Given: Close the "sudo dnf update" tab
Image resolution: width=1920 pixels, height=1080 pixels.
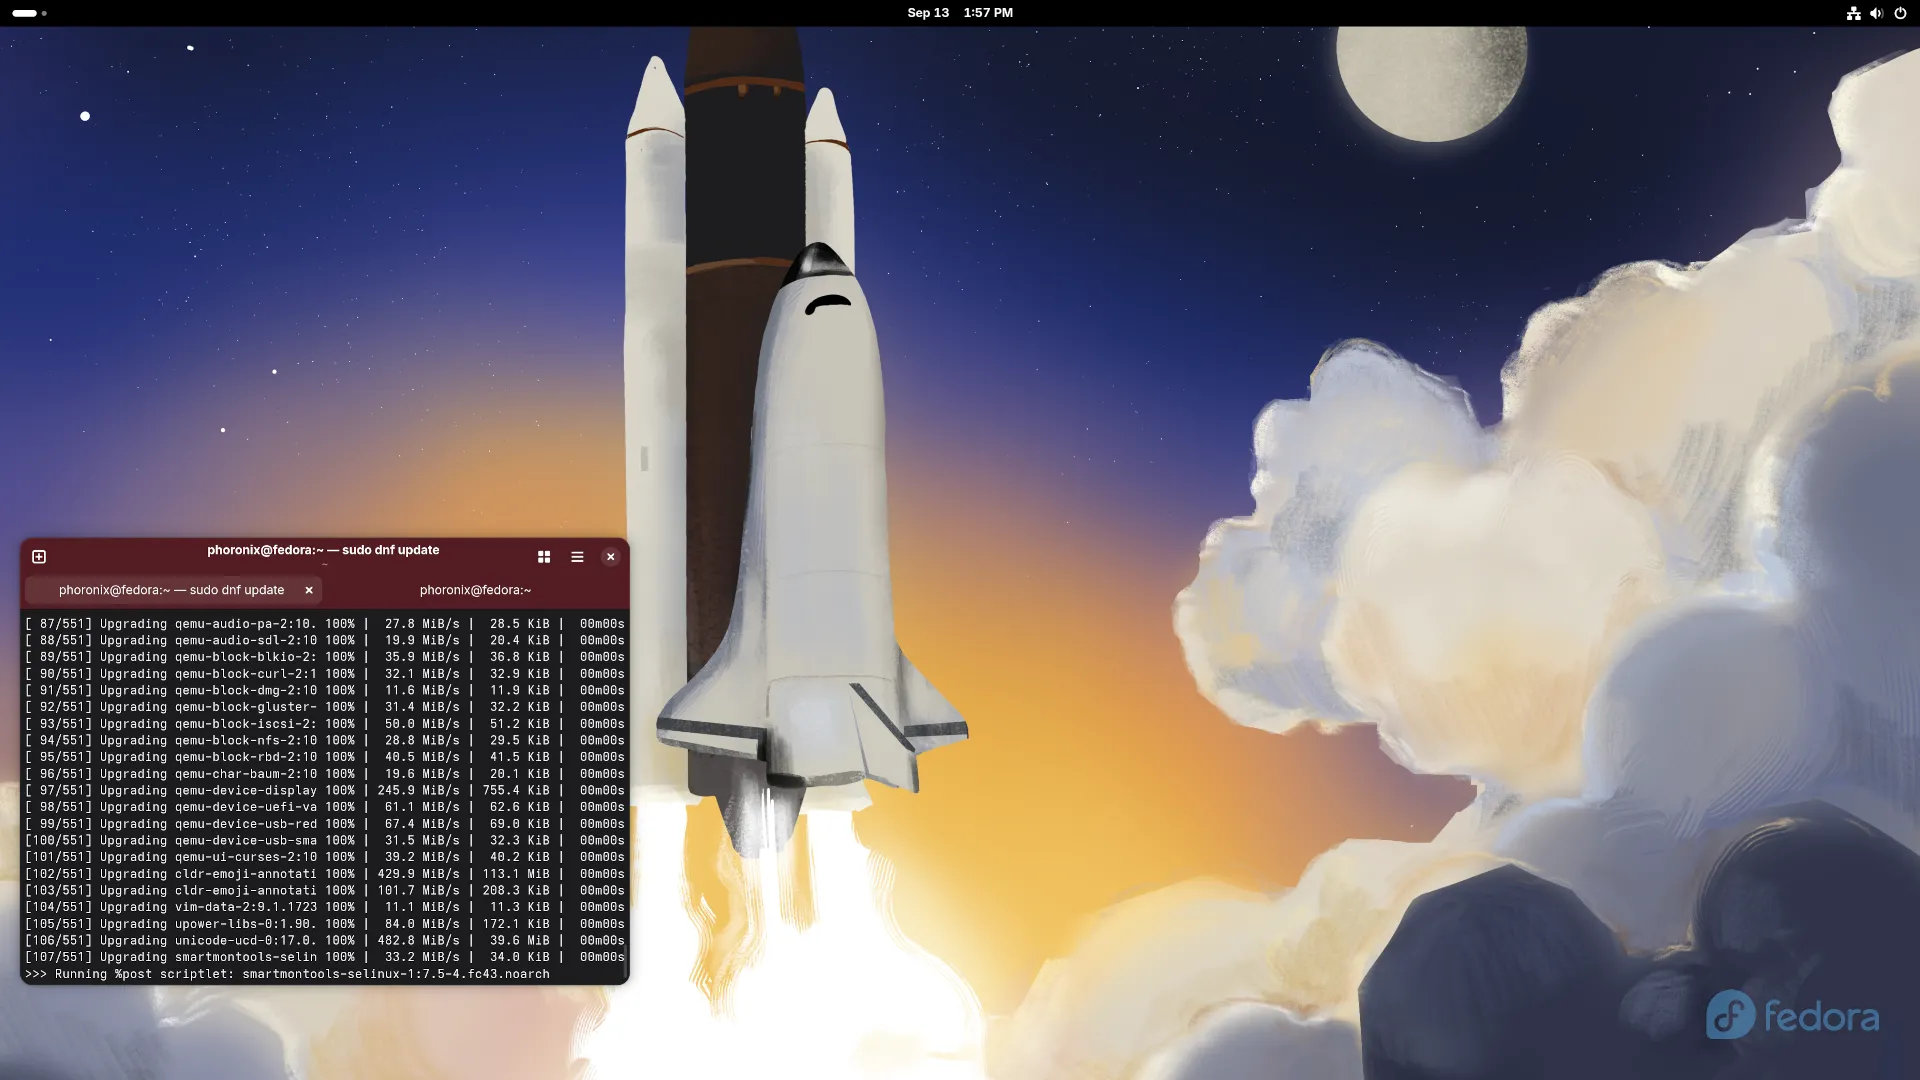Looking at the screenshot, I should (308, 590).
